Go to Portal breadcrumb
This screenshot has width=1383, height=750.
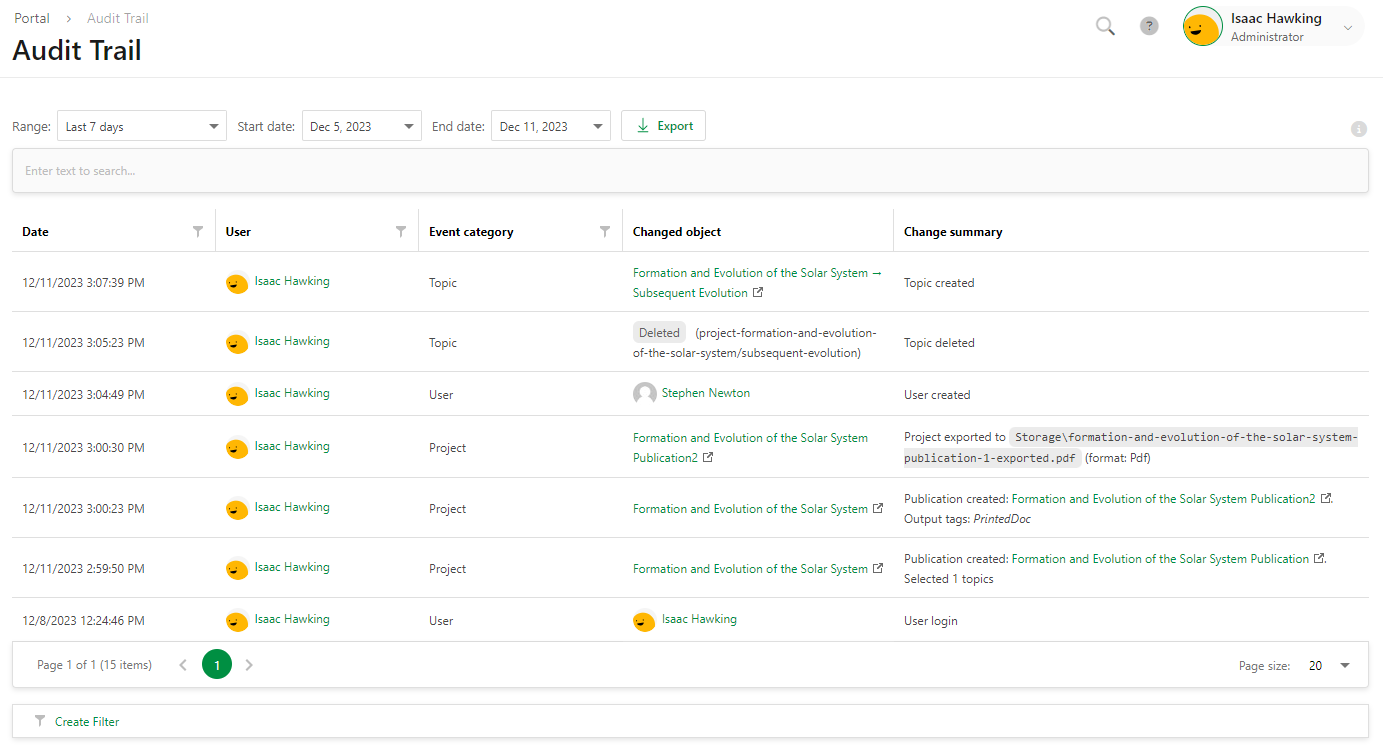tap(32, 18)
